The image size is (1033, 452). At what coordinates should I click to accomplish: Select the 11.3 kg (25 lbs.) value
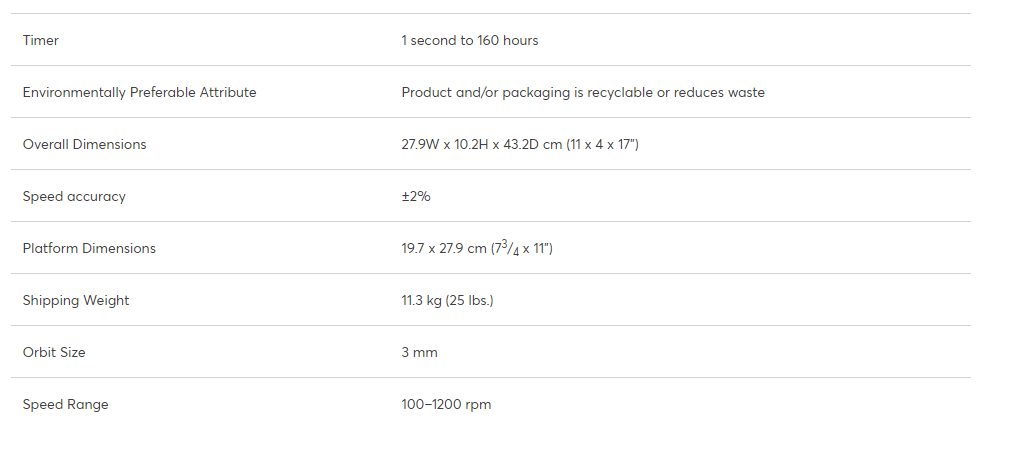click(x=447, y=300)
